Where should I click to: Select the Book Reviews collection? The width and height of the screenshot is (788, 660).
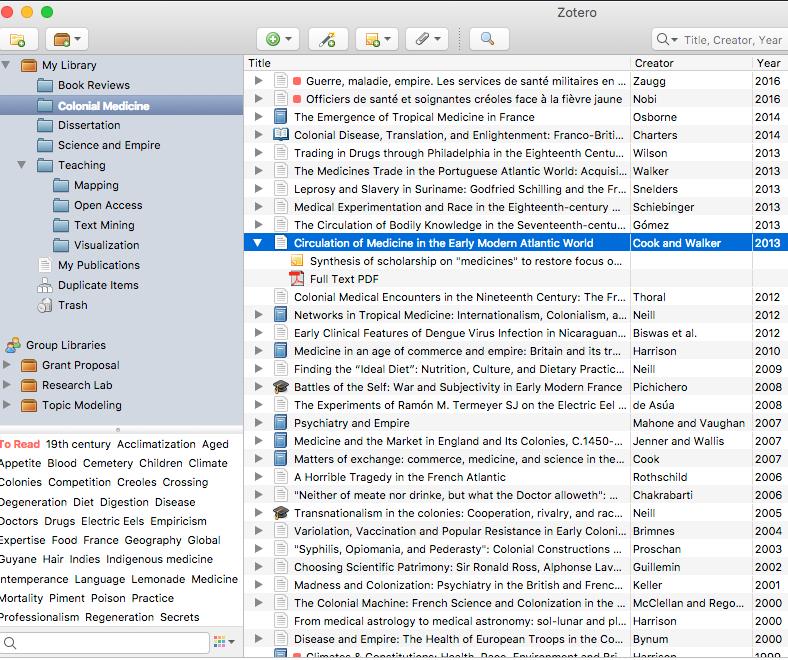tap(93, 85)
